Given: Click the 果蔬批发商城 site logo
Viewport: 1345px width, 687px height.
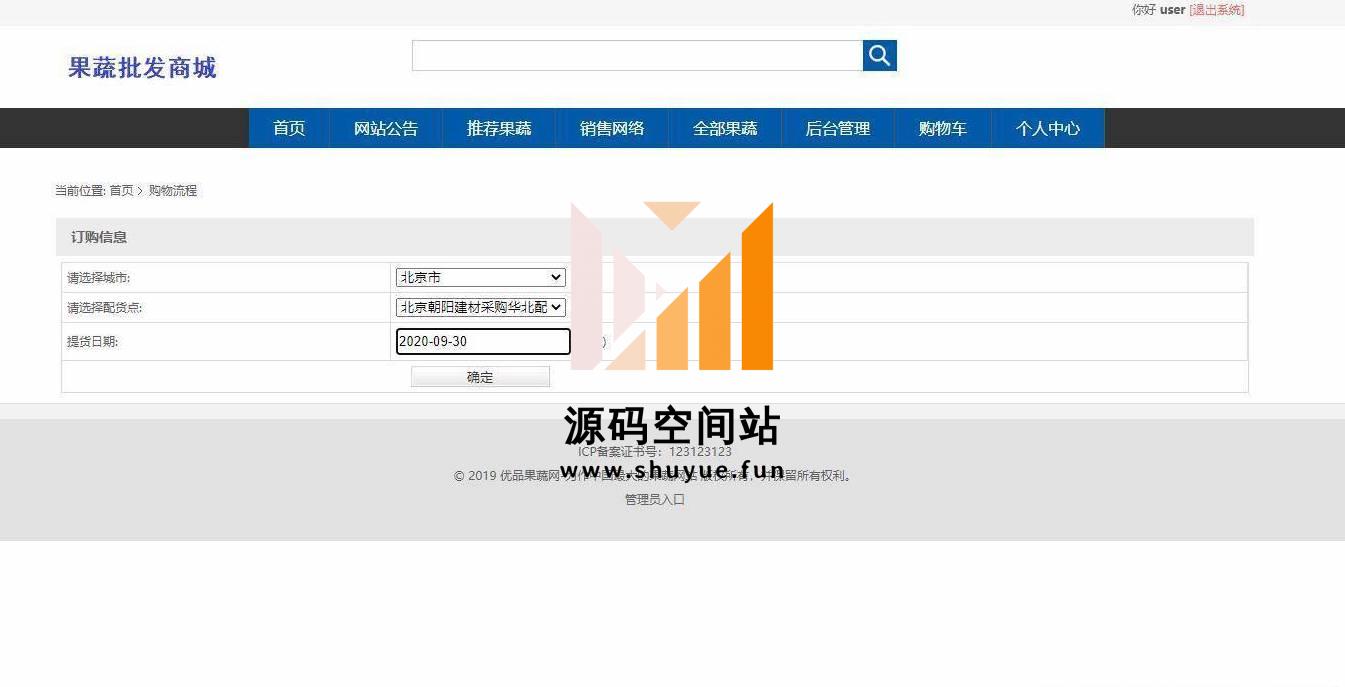Looking at the screenshot, I should [142, 68].
